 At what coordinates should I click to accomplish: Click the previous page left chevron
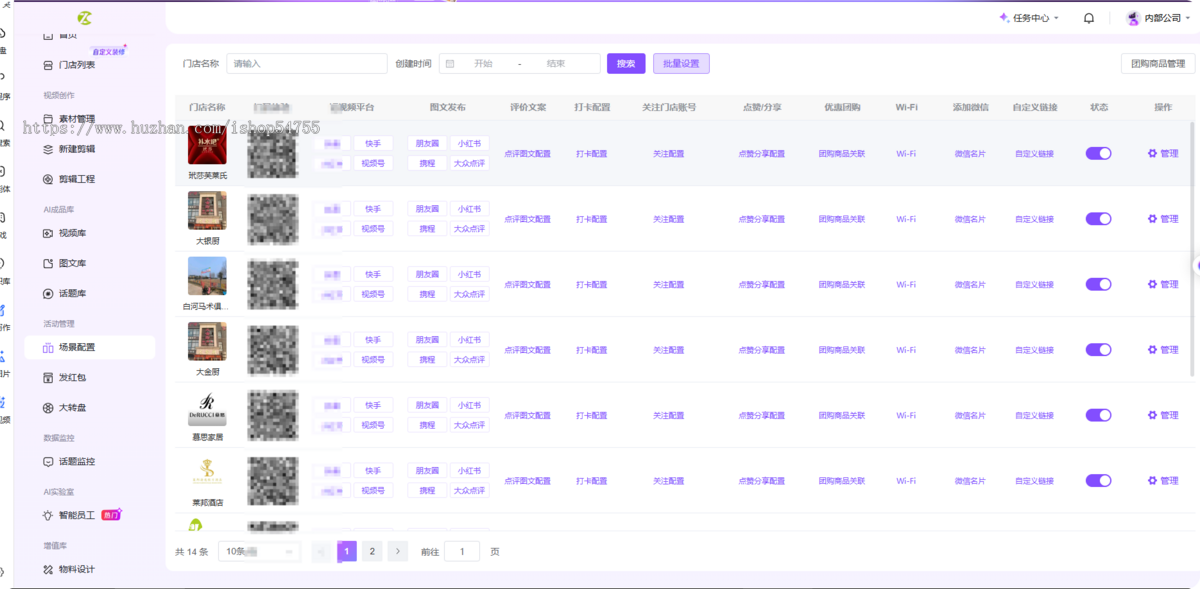tap(321, 551)
